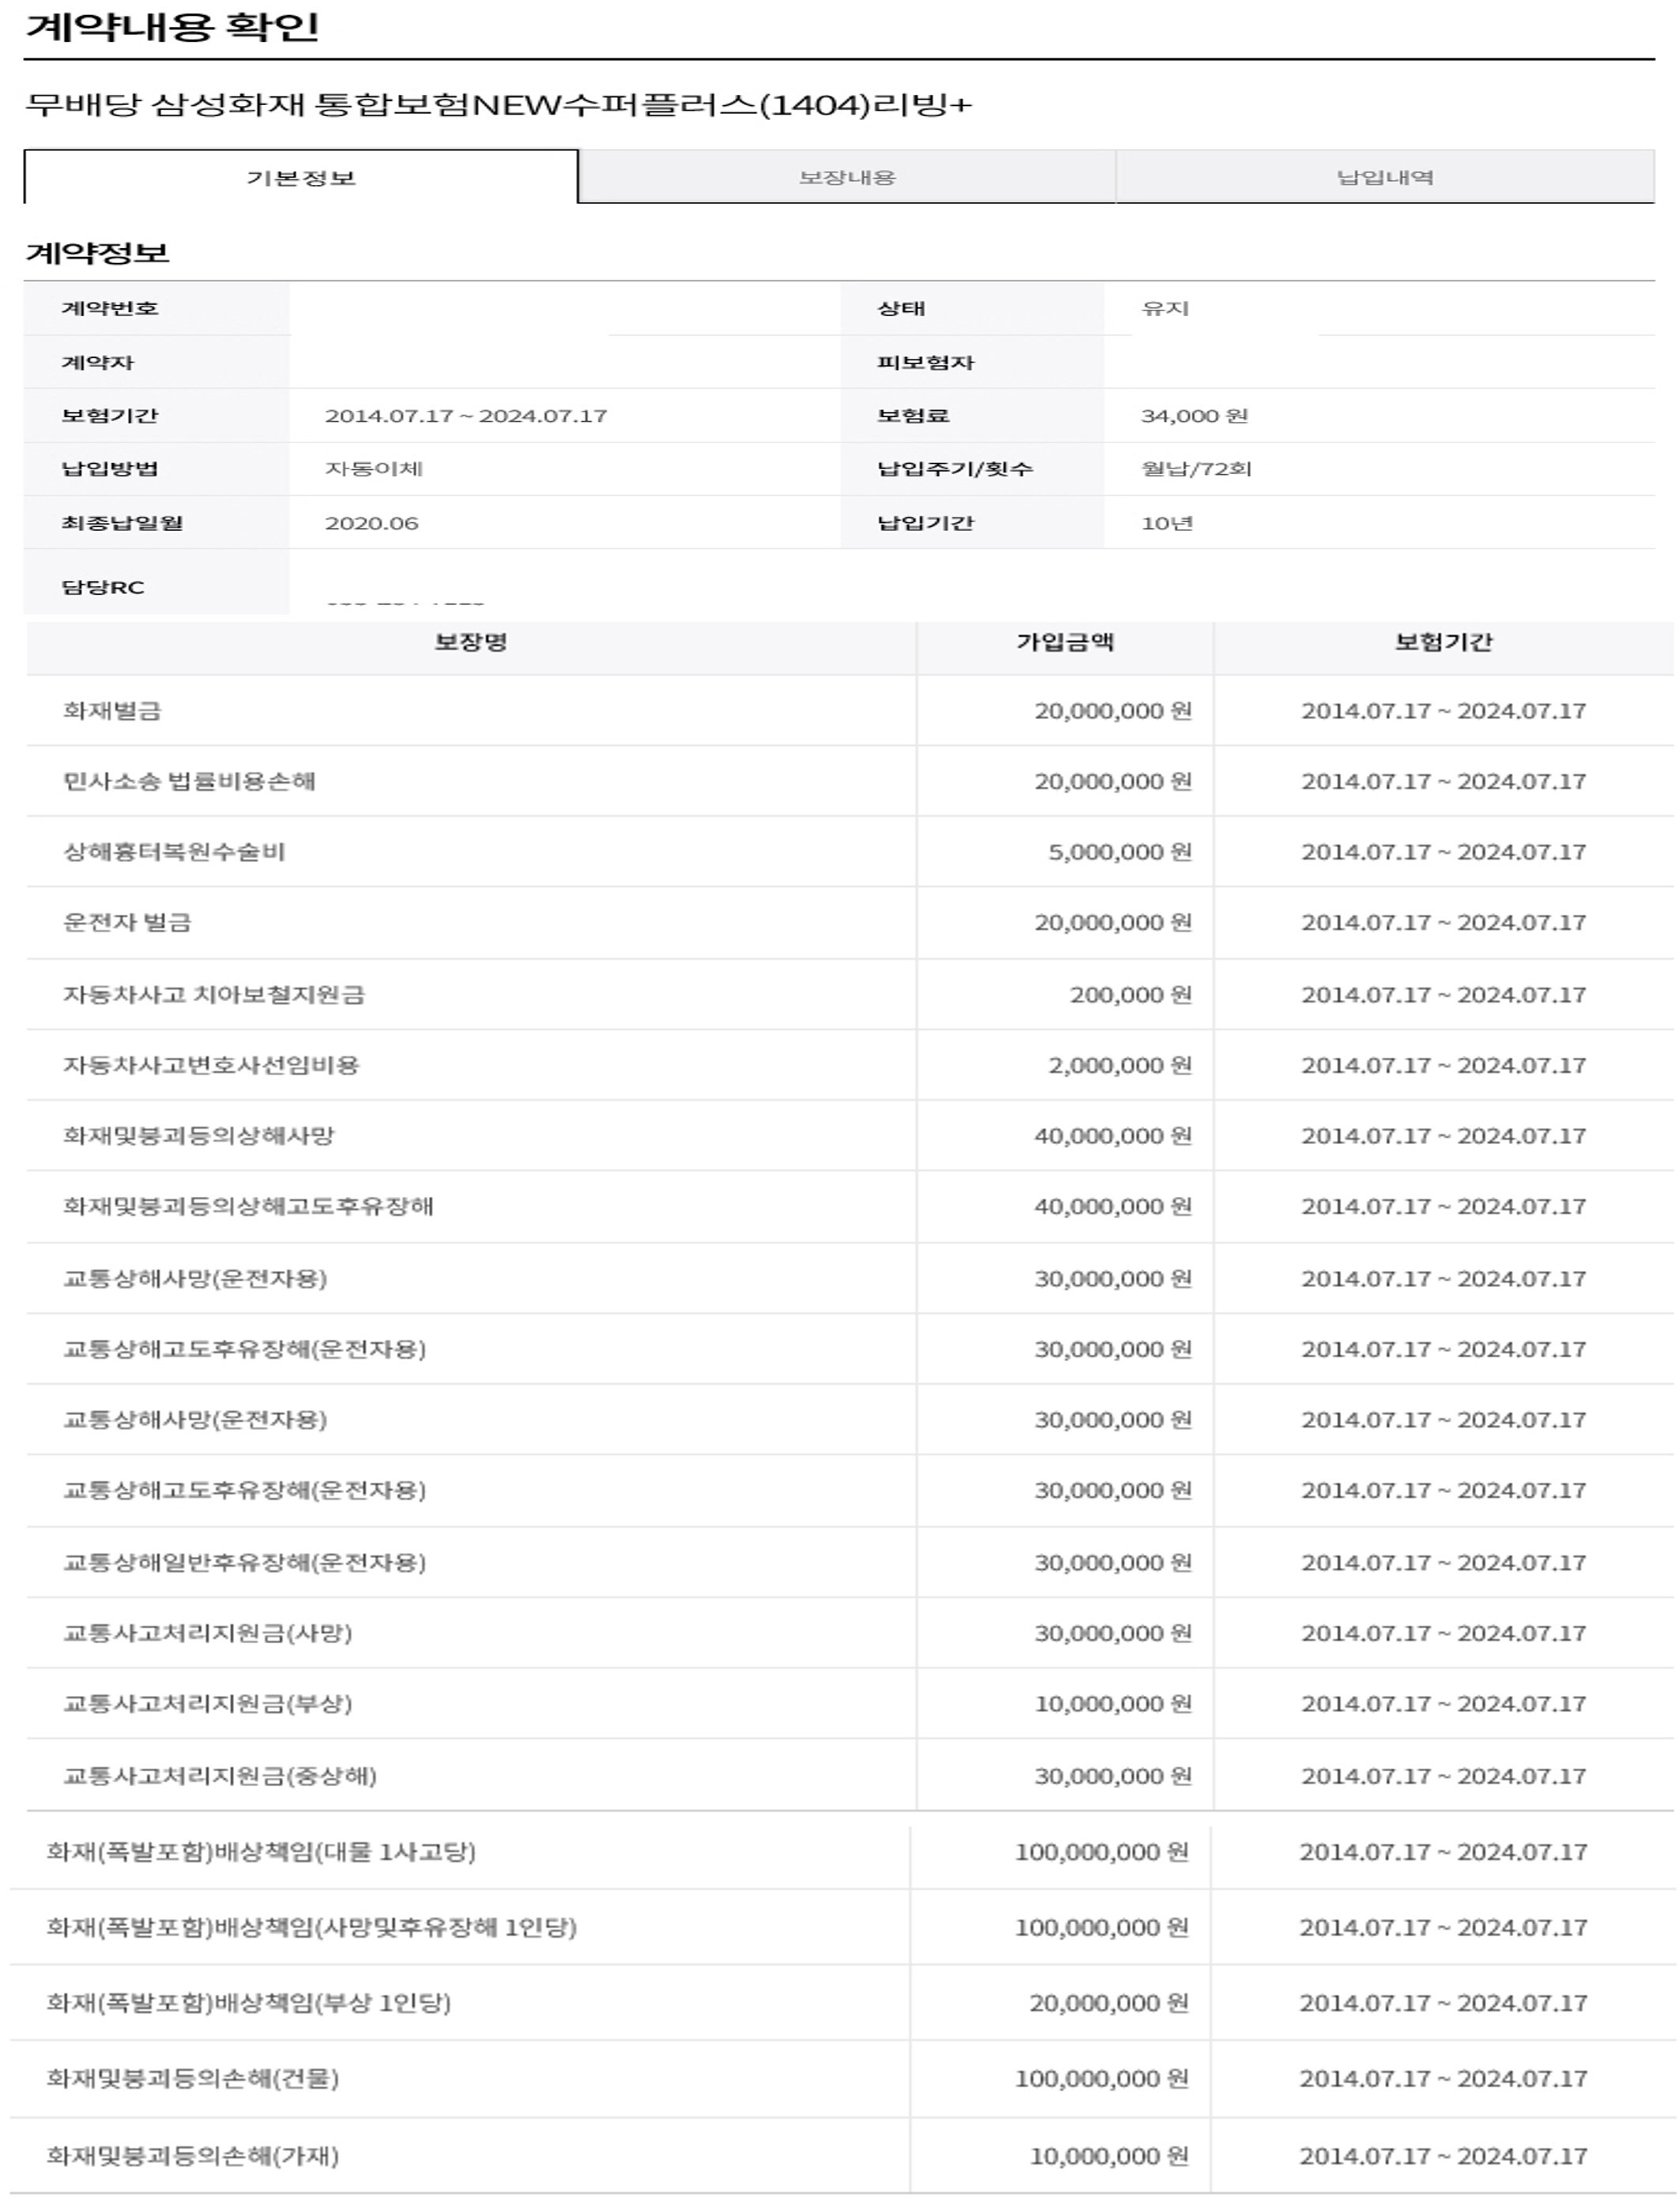Select the 교통상해일반후유장해(운전자용) row
The height and width of the screenshot is (2212, 1679).
tap(850, 1562)
